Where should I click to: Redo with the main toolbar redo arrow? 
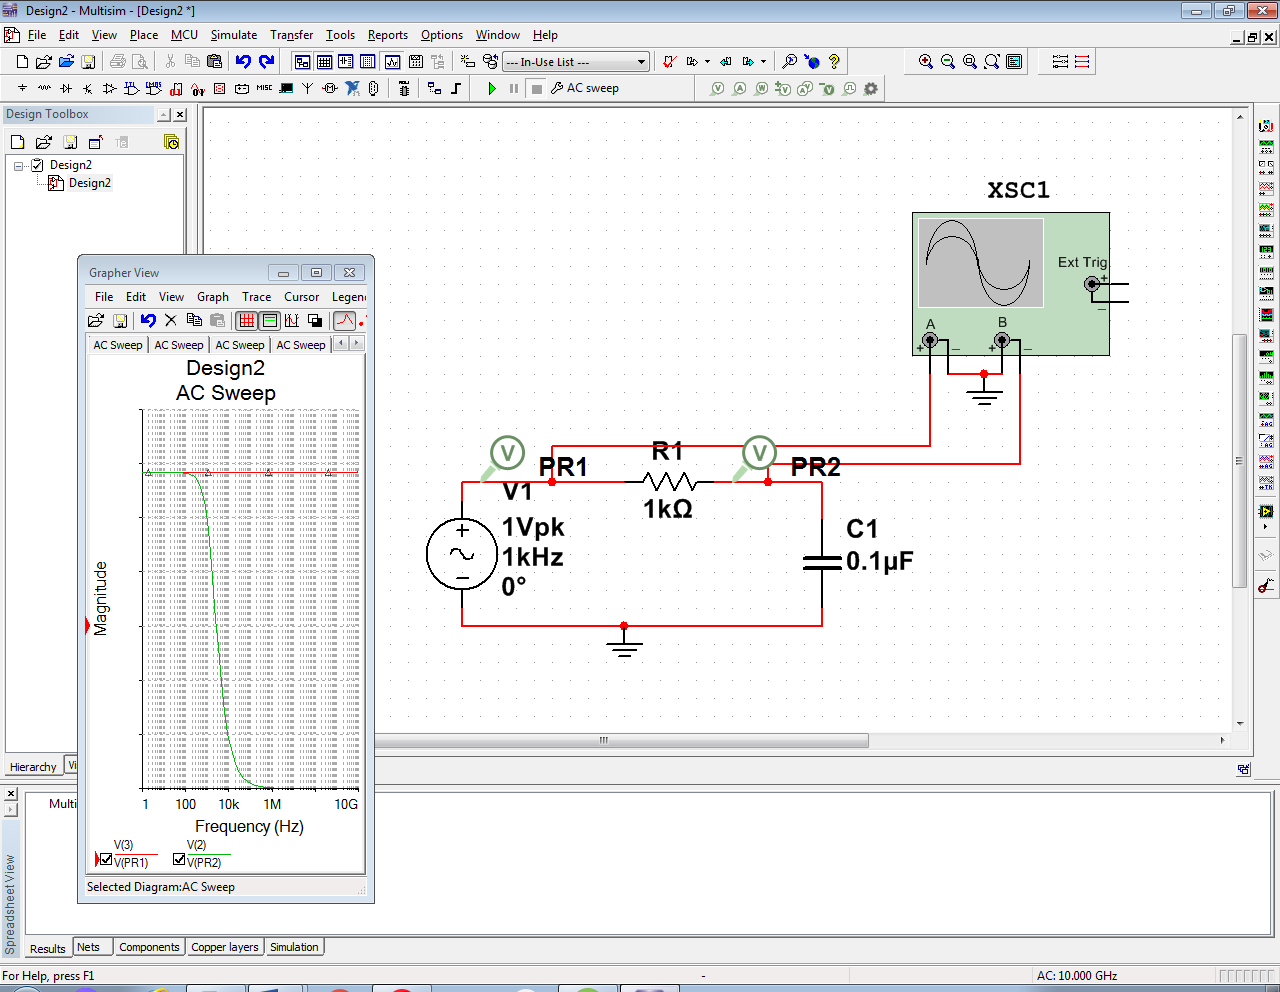pyautogui.click(x=266, y=62)
